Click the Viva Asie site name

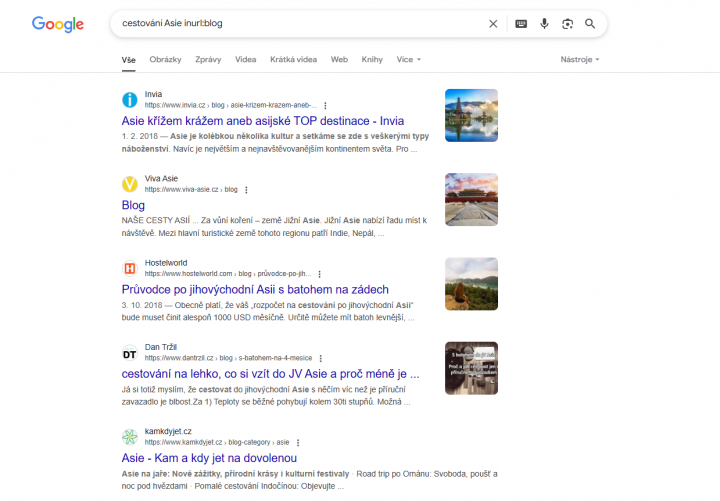[161, 179]
